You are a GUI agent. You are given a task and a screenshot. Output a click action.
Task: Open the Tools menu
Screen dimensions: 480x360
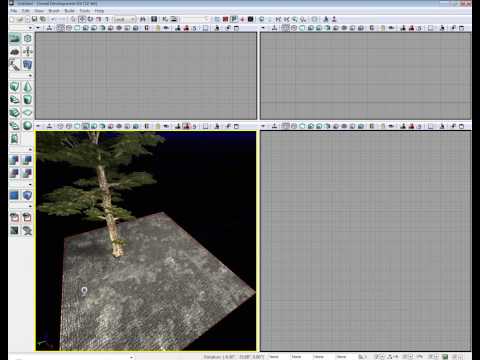(x=85, y=11)
